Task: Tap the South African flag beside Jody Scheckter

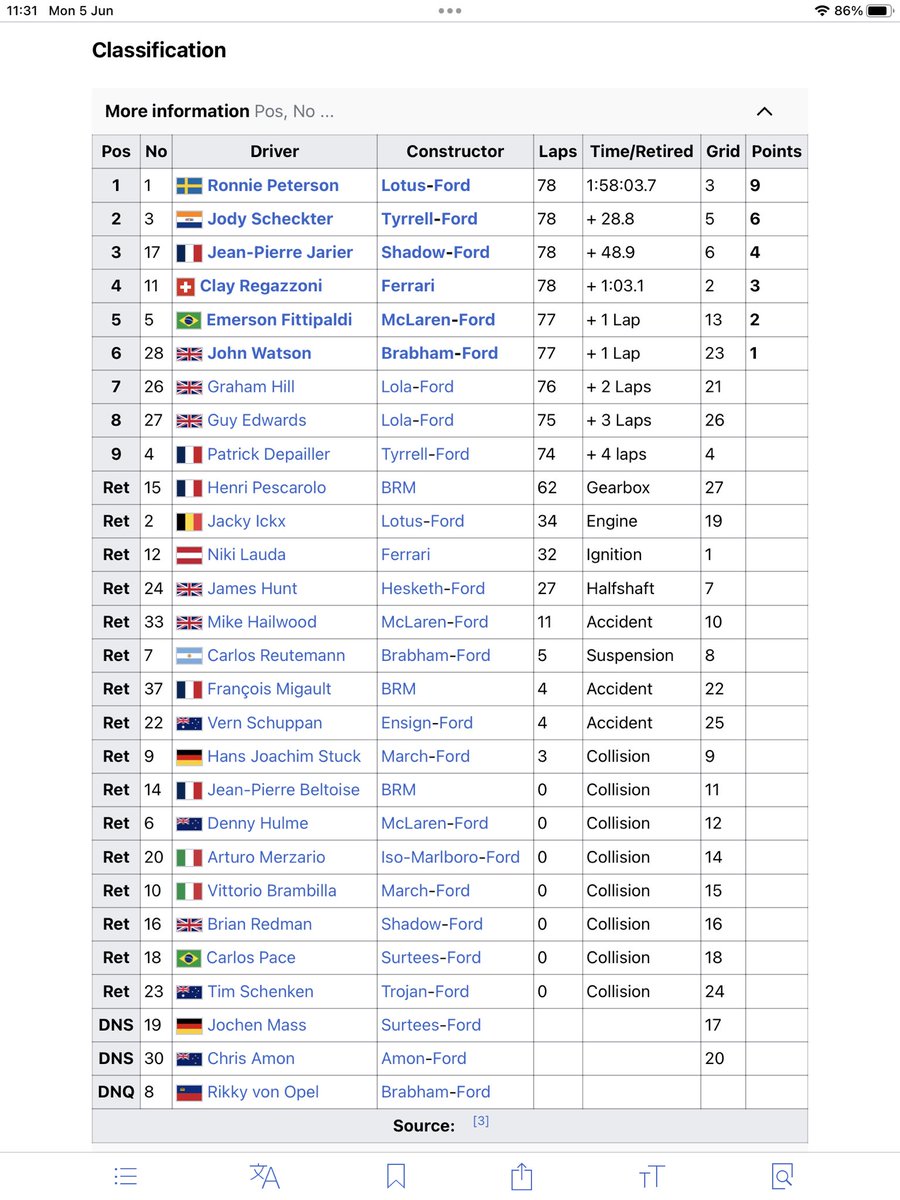Action: coord(189,219)
